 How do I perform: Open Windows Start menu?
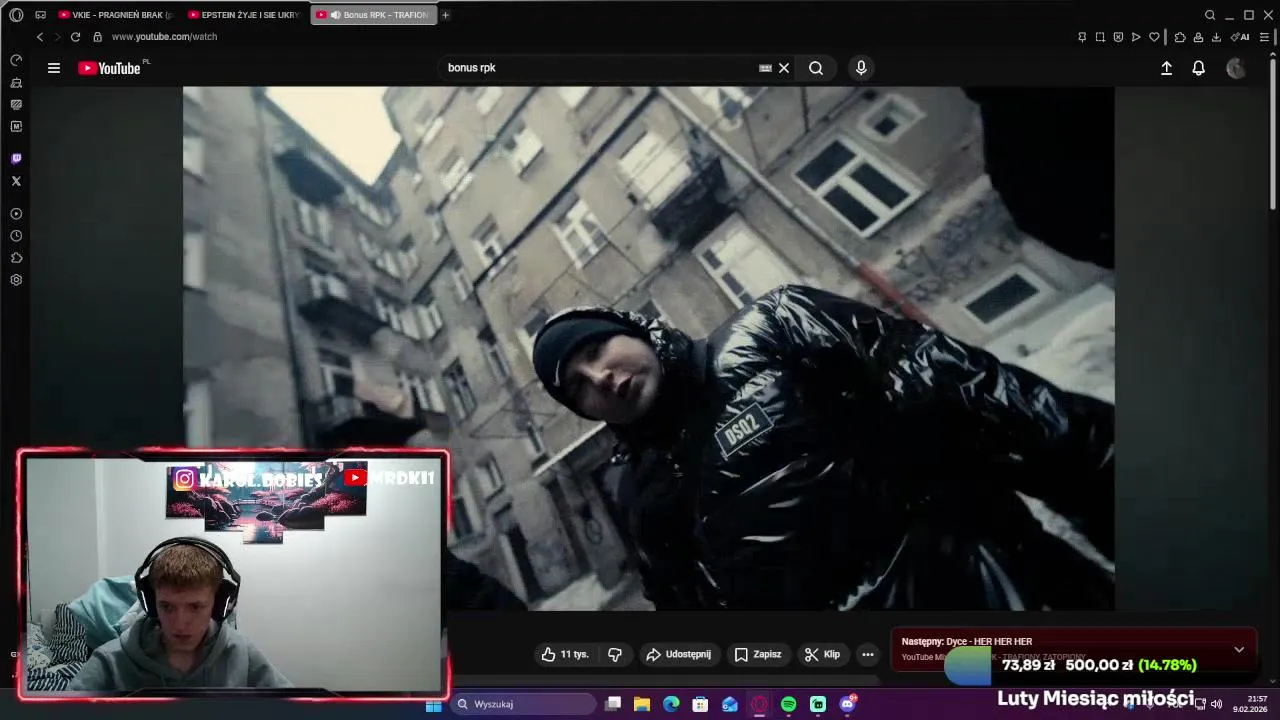pyautogui.click(x=433, y=705)
